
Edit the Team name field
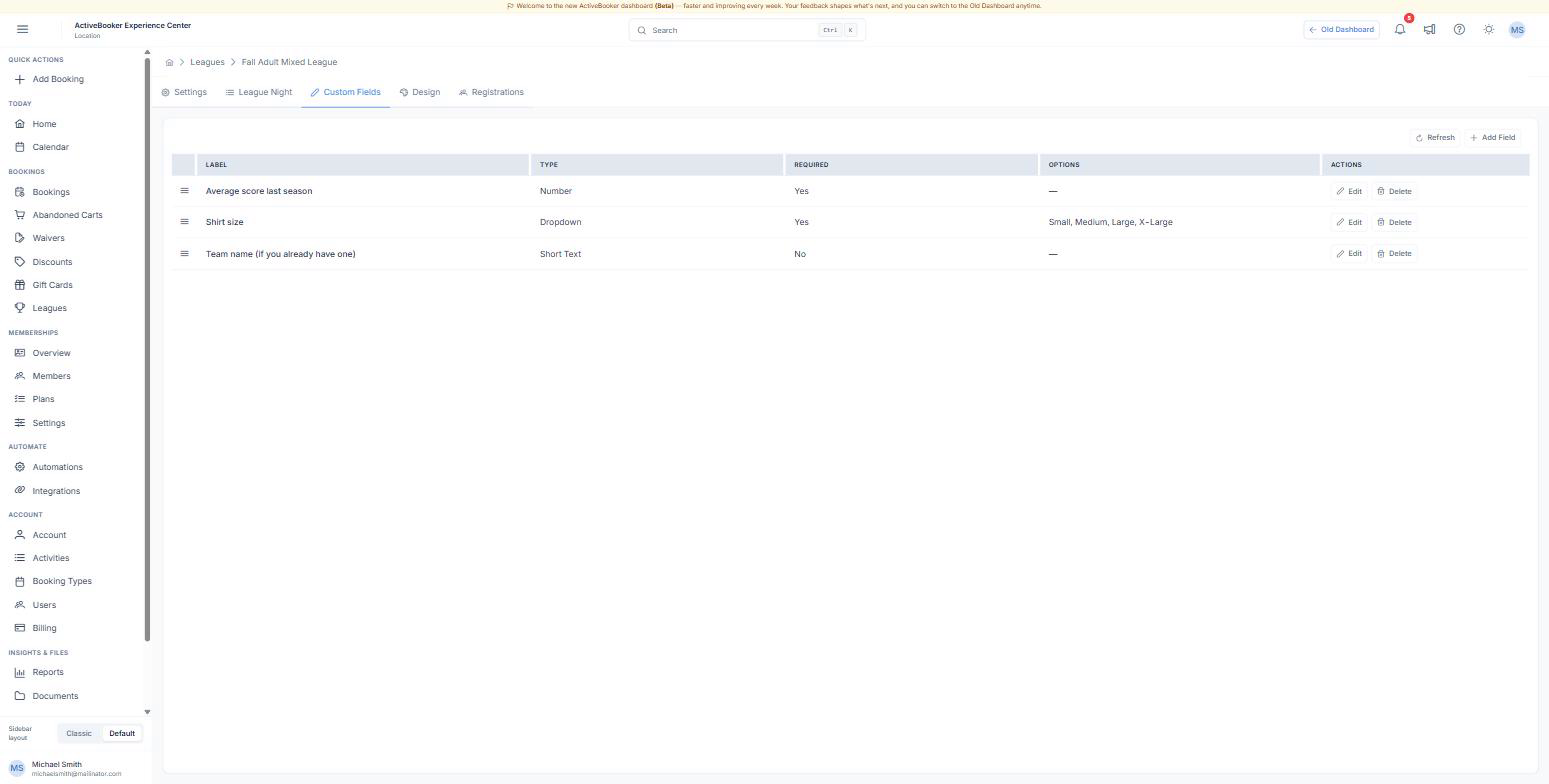pyautogui.click(x=1349, y=253)
